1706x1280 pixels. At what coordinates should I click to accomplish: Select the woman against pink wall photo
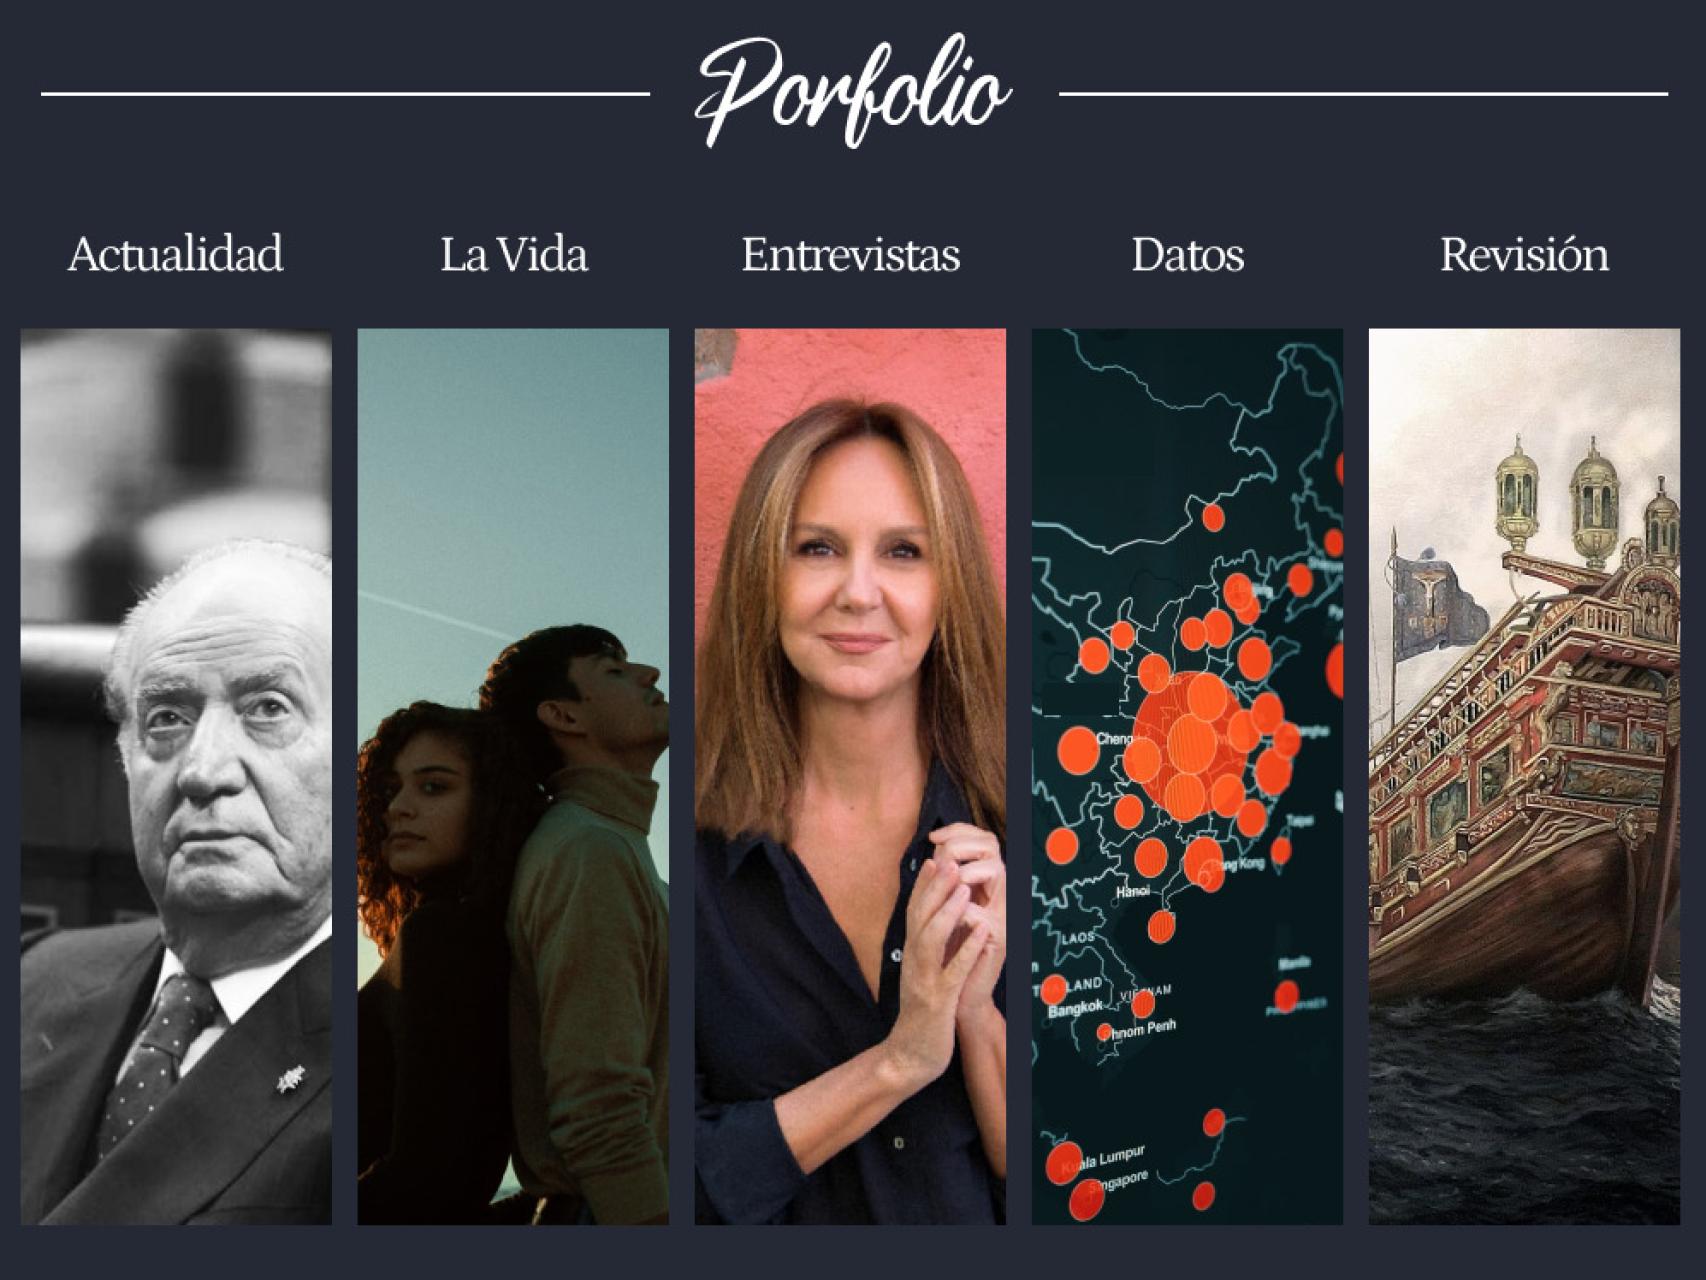coord(850,776)
